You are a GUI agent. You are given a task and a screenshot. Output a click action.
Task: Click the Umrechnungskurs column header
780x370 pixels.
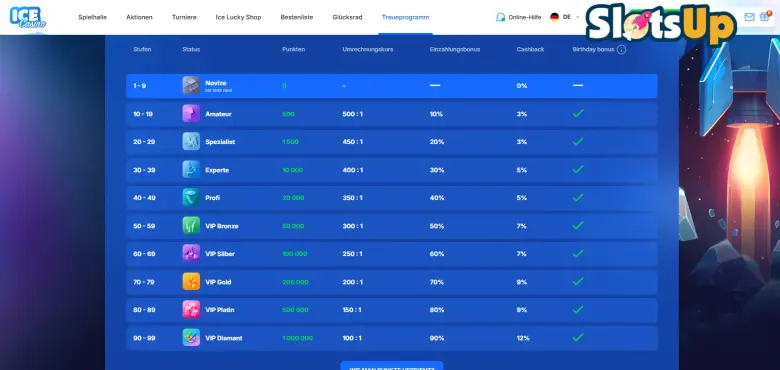(368, 50)
